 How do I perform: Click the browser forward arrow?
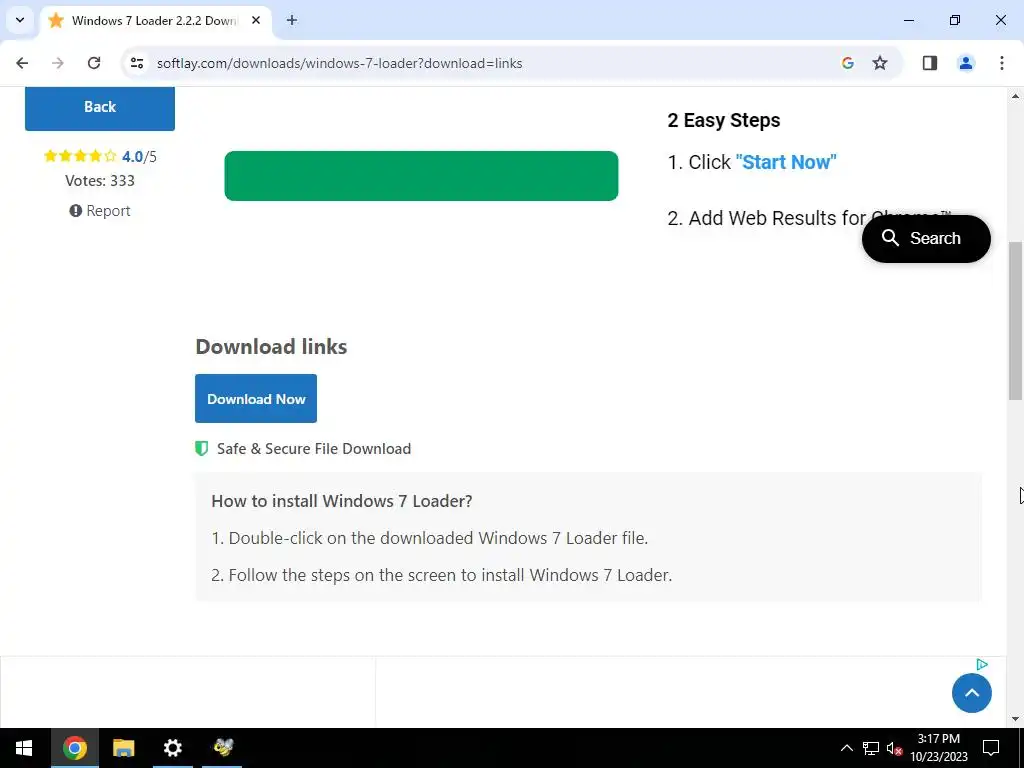pyautogui.click(x=57, y=63)
